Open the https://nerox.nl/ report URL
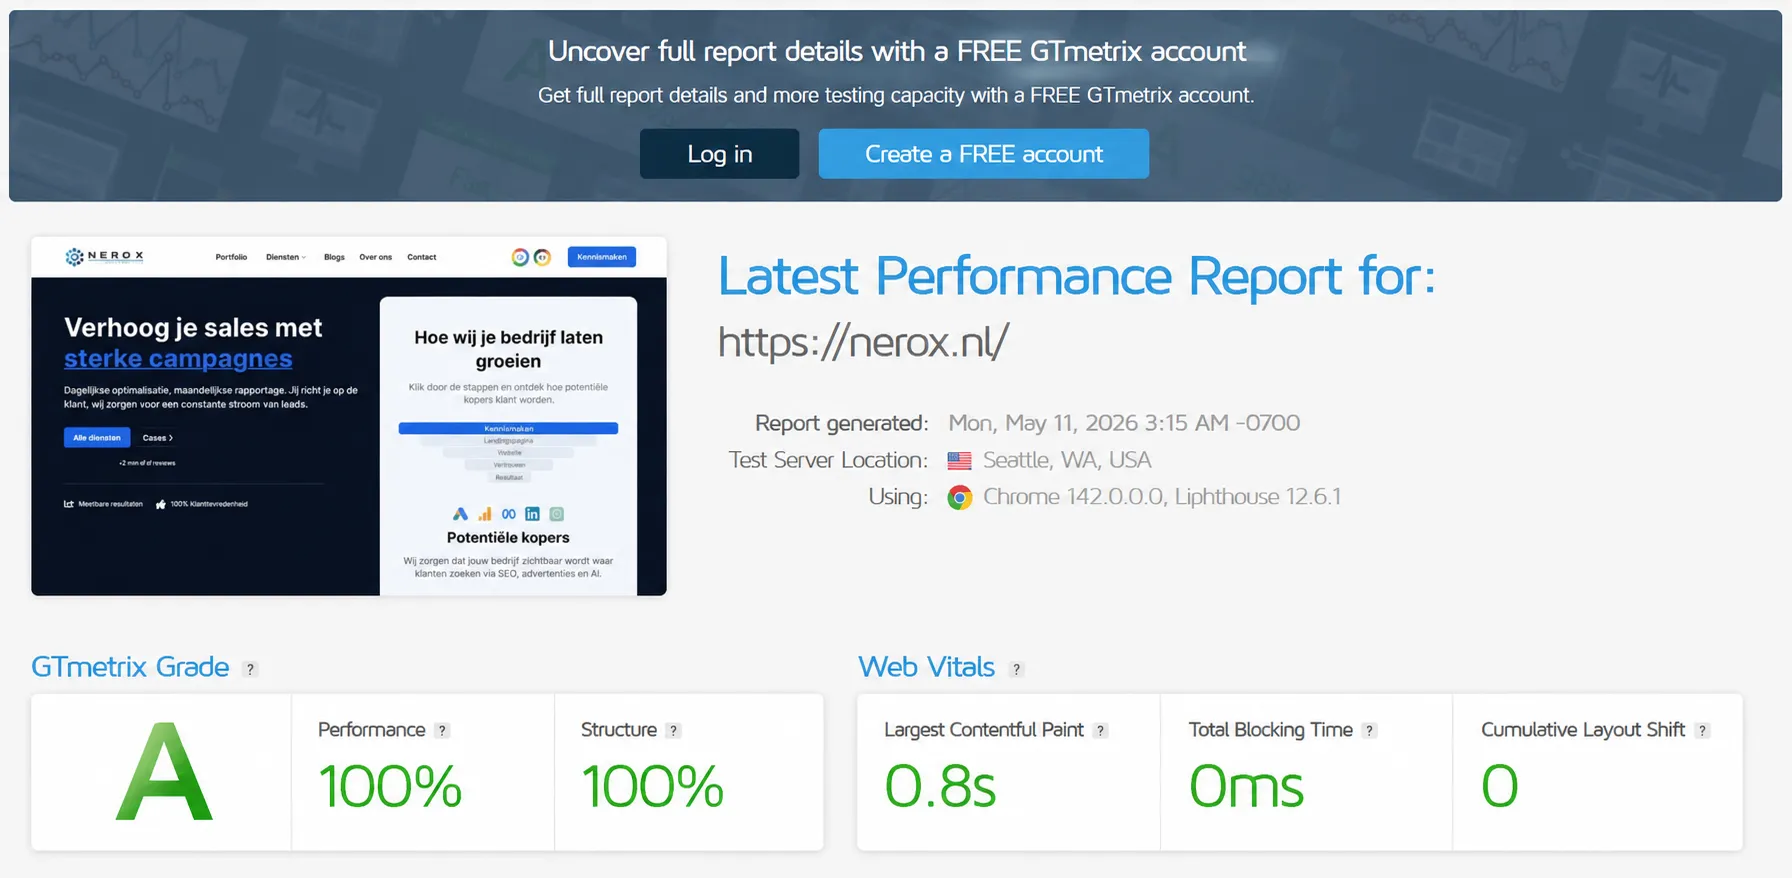The height and width of the screenshot is (878, 1792). (864, 342)
